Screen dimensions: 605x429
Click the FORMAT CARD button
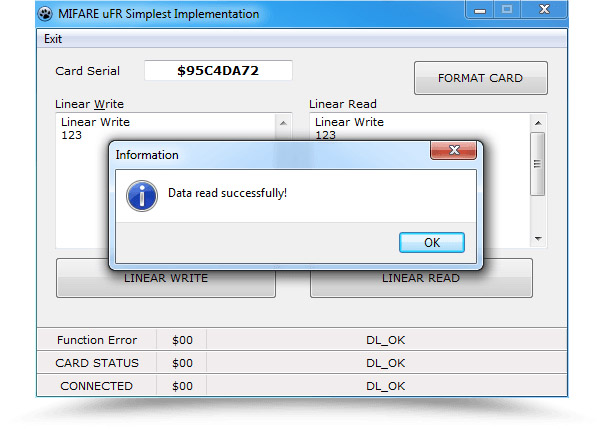481,78
